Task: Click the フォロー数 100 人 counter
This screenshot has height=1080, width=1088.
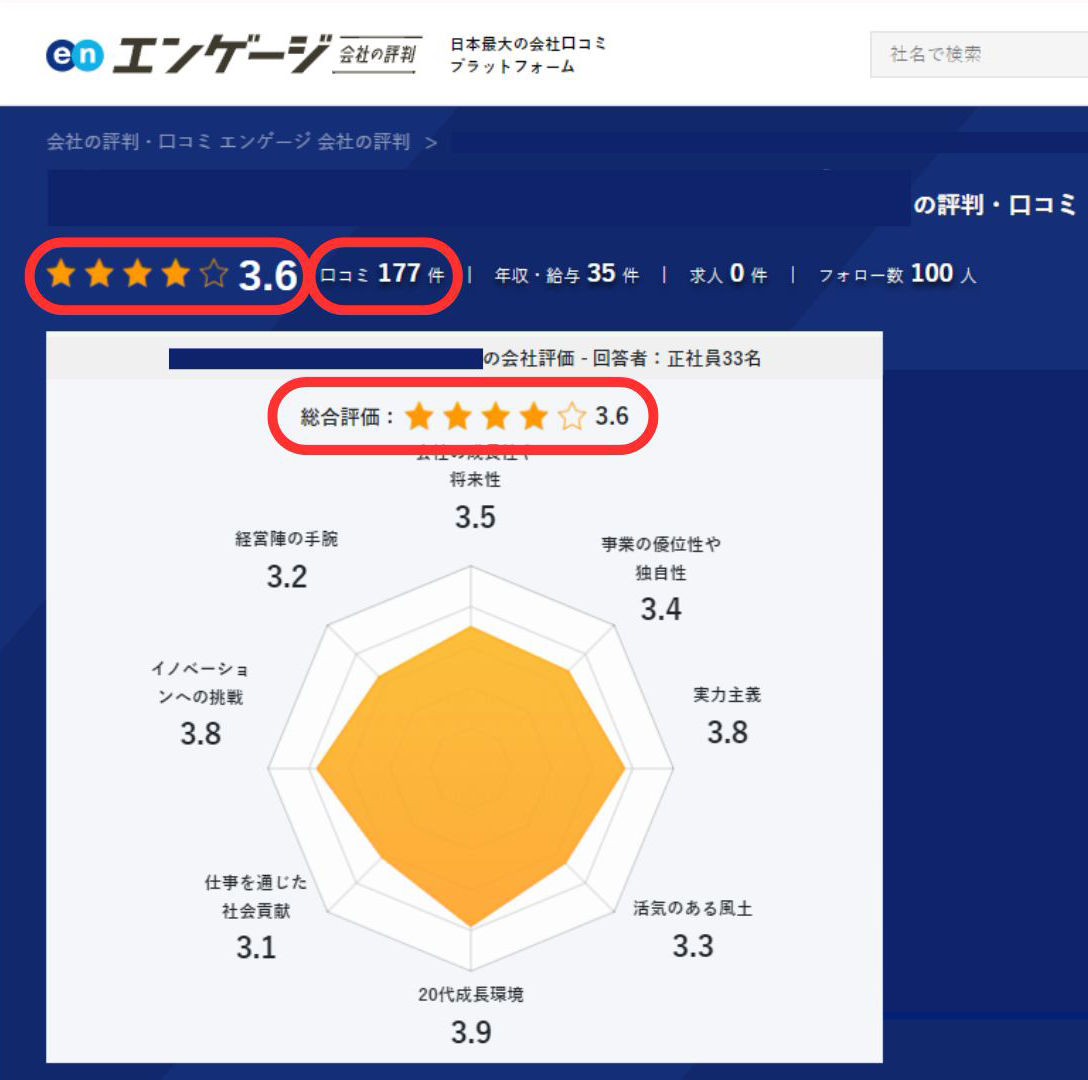Action: 897,274
